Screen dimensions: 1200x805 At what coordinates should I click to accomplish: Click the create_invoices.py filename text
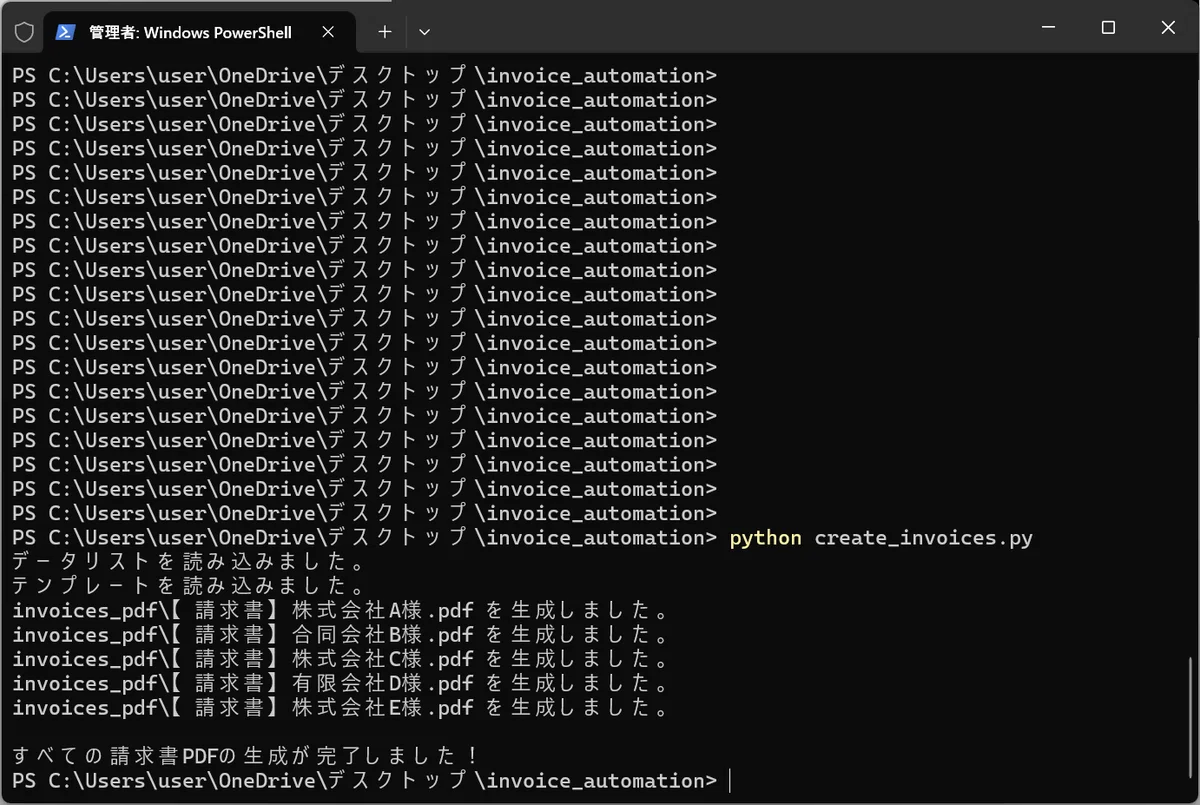point(923,538)
